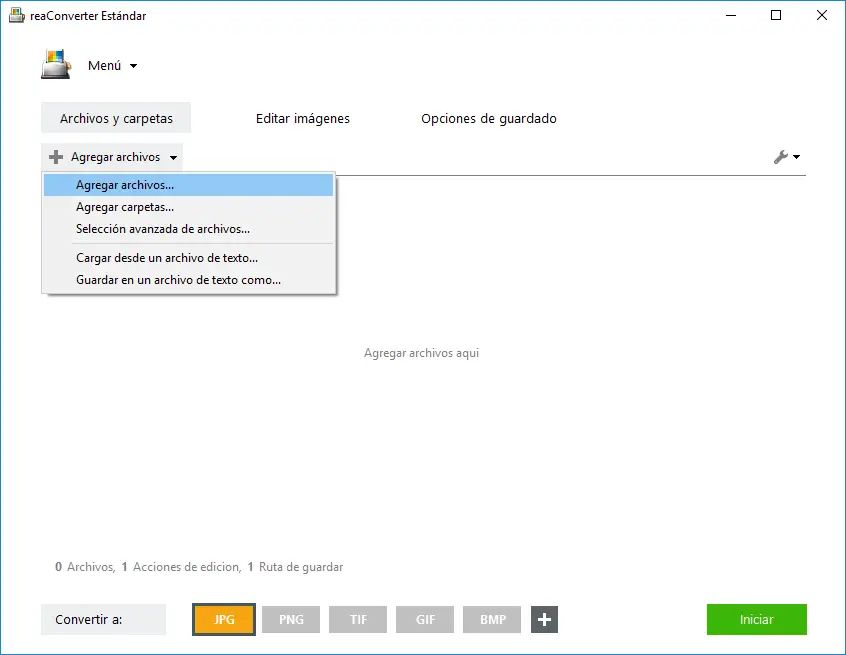Go to Opciones de guardado tab
Viewport: 846px width, 655px height.
[489, 118]
